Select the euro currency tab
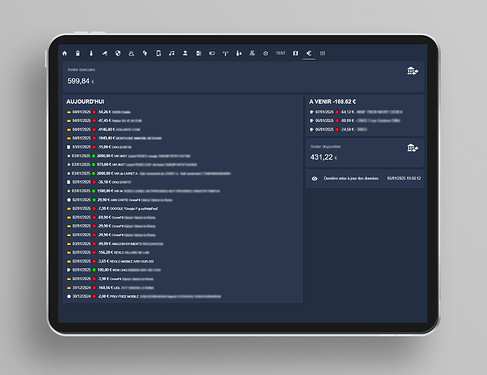487x375 pixels. (x=309, y=53)
